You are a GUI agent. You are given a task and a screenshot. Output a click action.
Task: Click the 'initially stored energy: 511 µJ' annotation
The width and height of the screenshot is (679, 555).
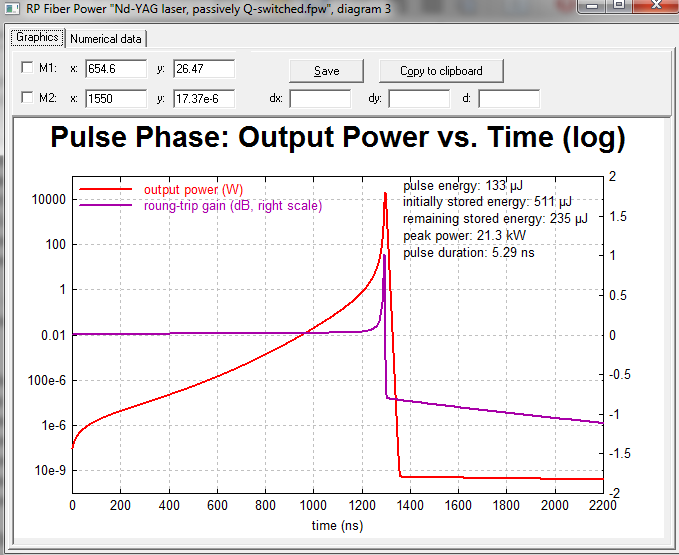[x=487, y=202]
